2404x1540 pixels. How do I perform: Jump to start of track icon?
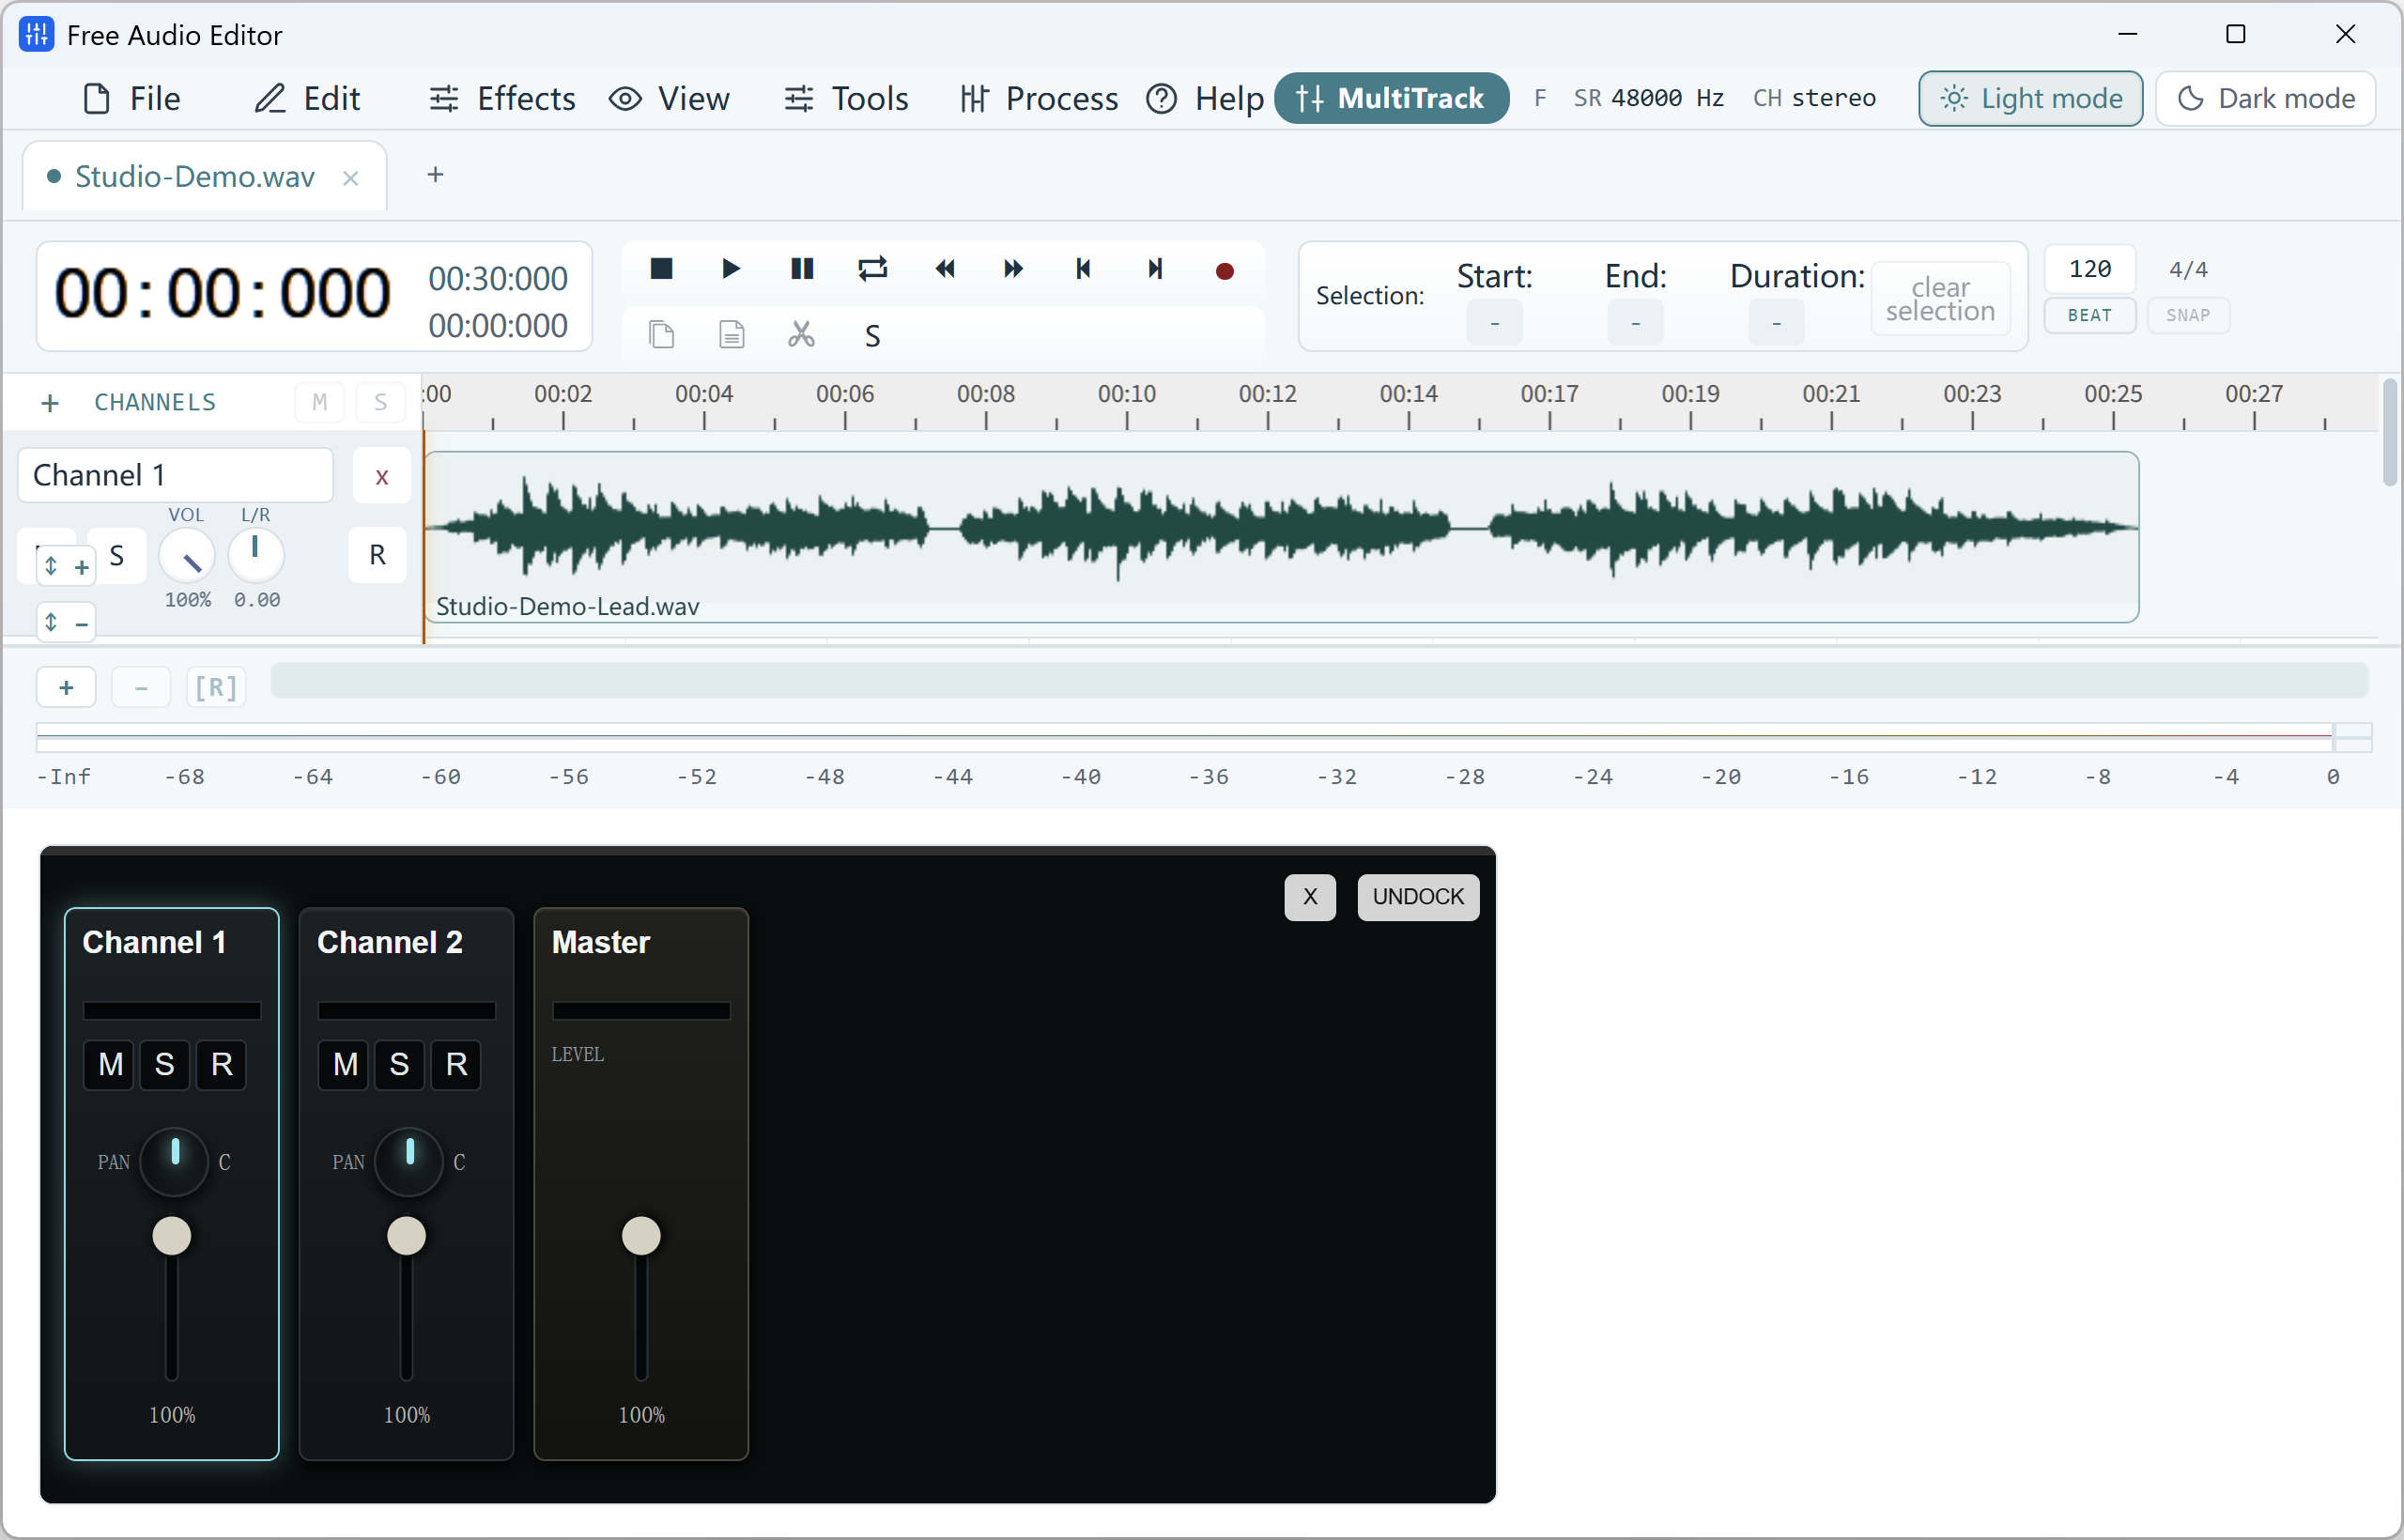1083,269
